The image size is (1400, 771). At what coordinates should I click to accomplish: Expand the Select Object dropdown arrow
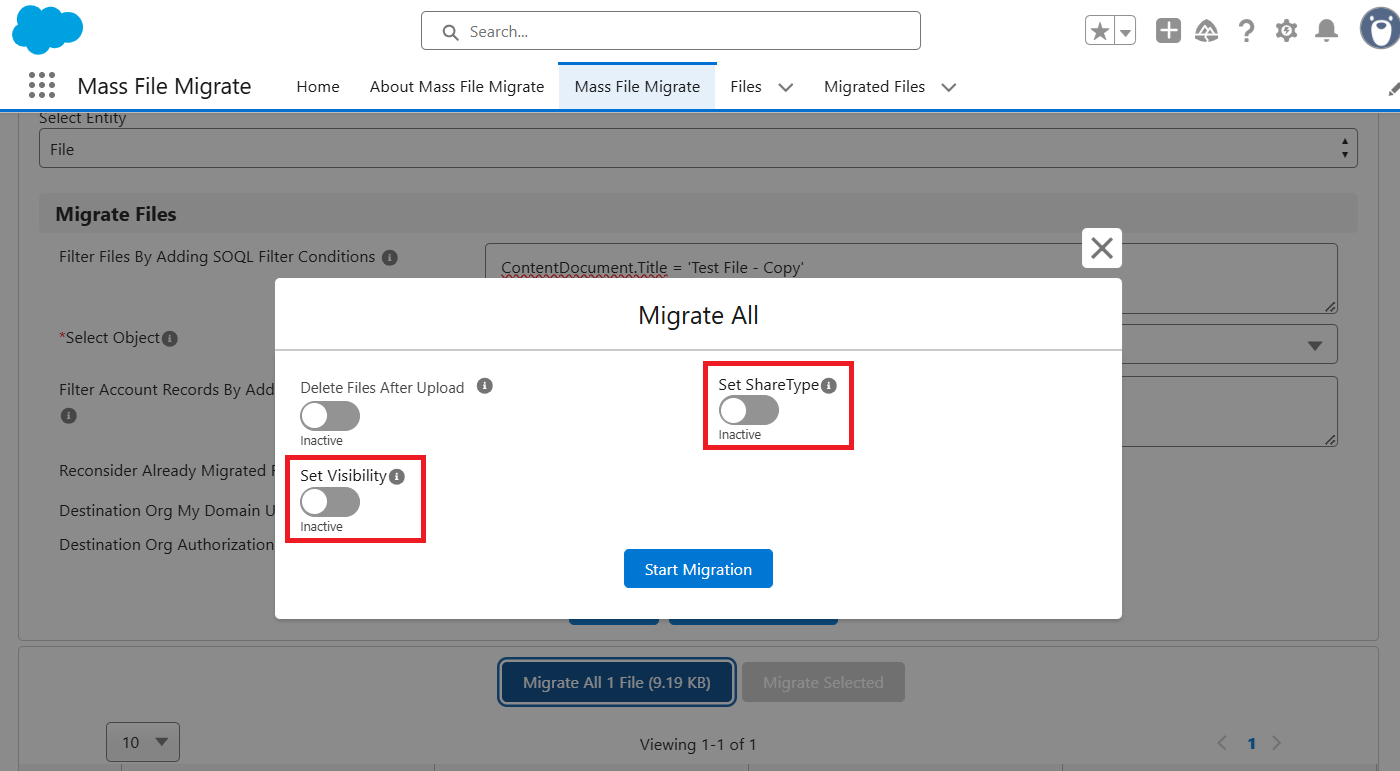click(x=1314, y=345)
